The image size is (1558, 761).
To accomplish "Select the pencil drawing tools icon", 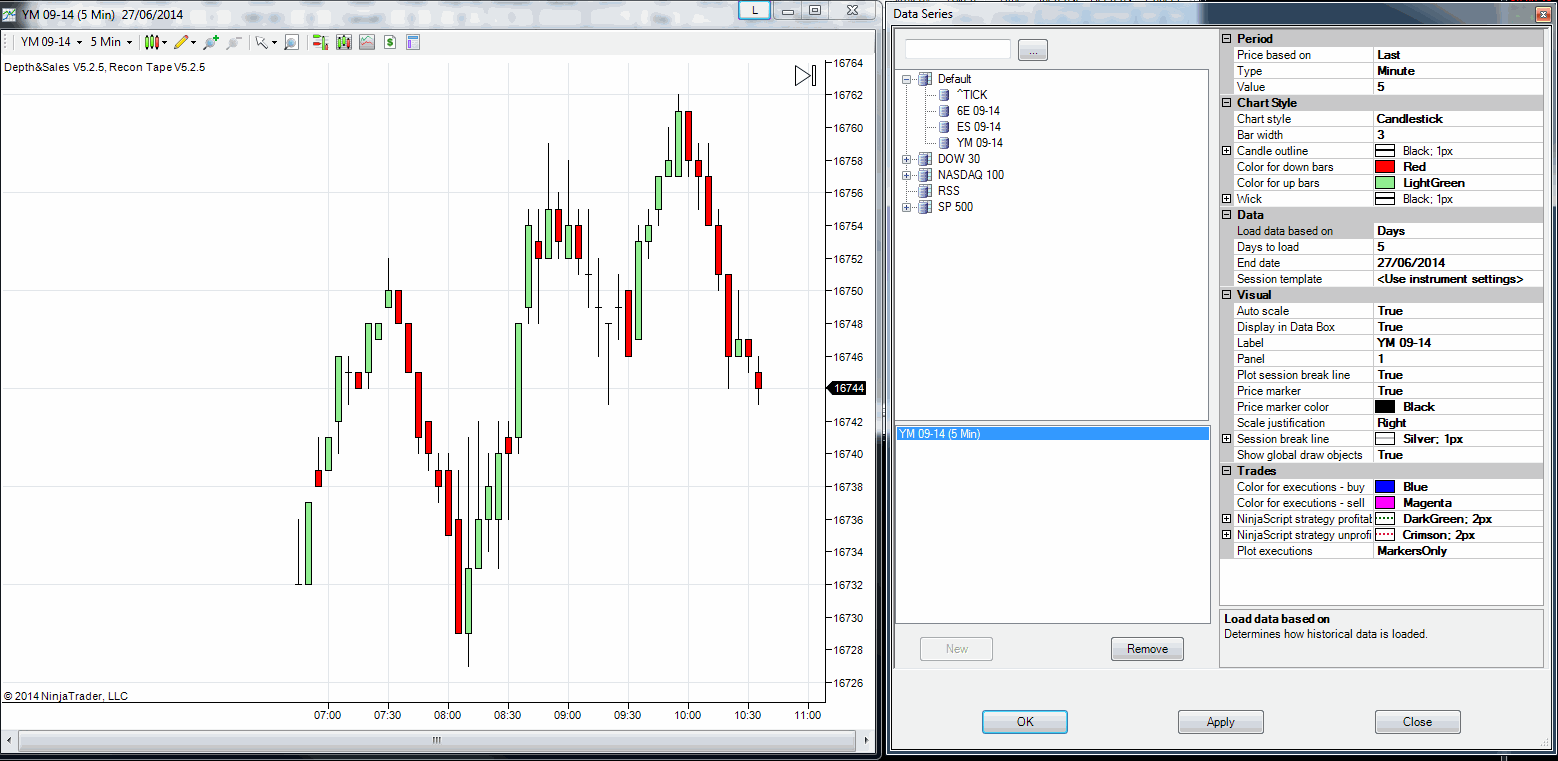I will pyautogui.click(x=181, y=42).
